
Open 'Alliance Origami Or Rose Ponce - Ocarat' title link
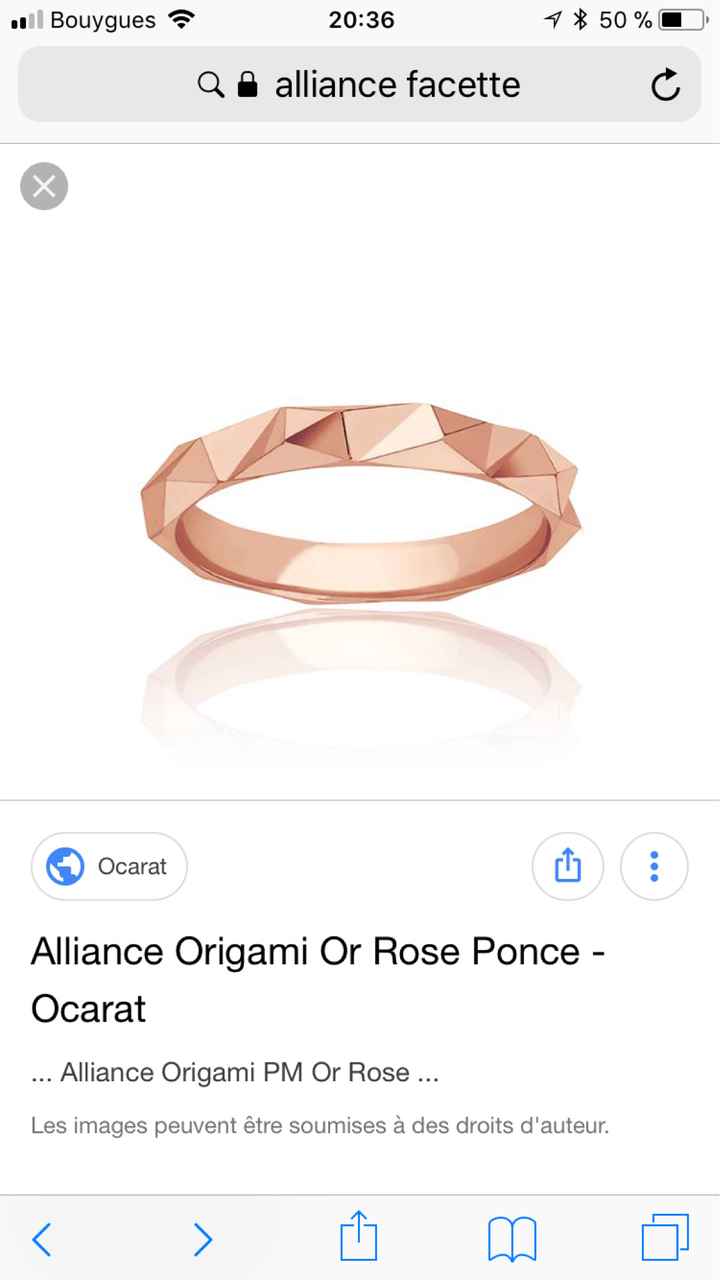(318, 980)
